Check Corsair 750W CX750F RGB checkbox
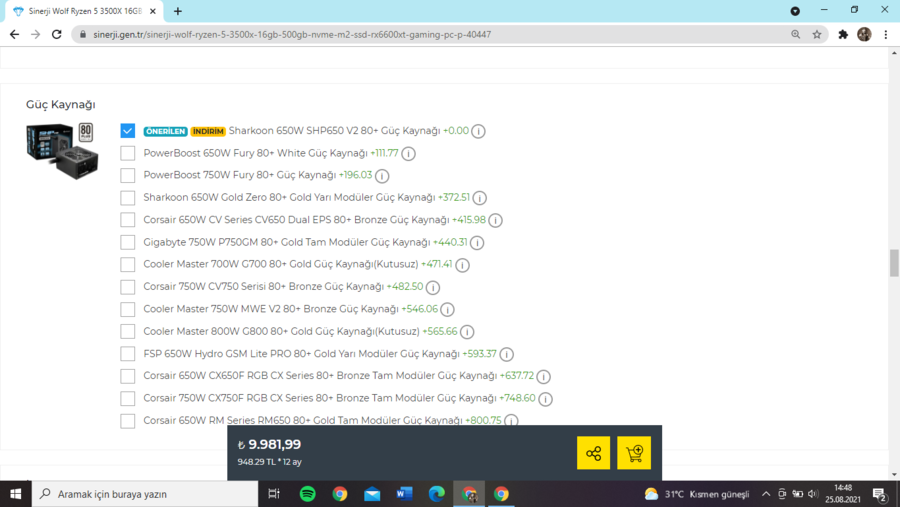The width and height of the screenshot is (900, 507). pyautogui.click(x=127, y=398)
